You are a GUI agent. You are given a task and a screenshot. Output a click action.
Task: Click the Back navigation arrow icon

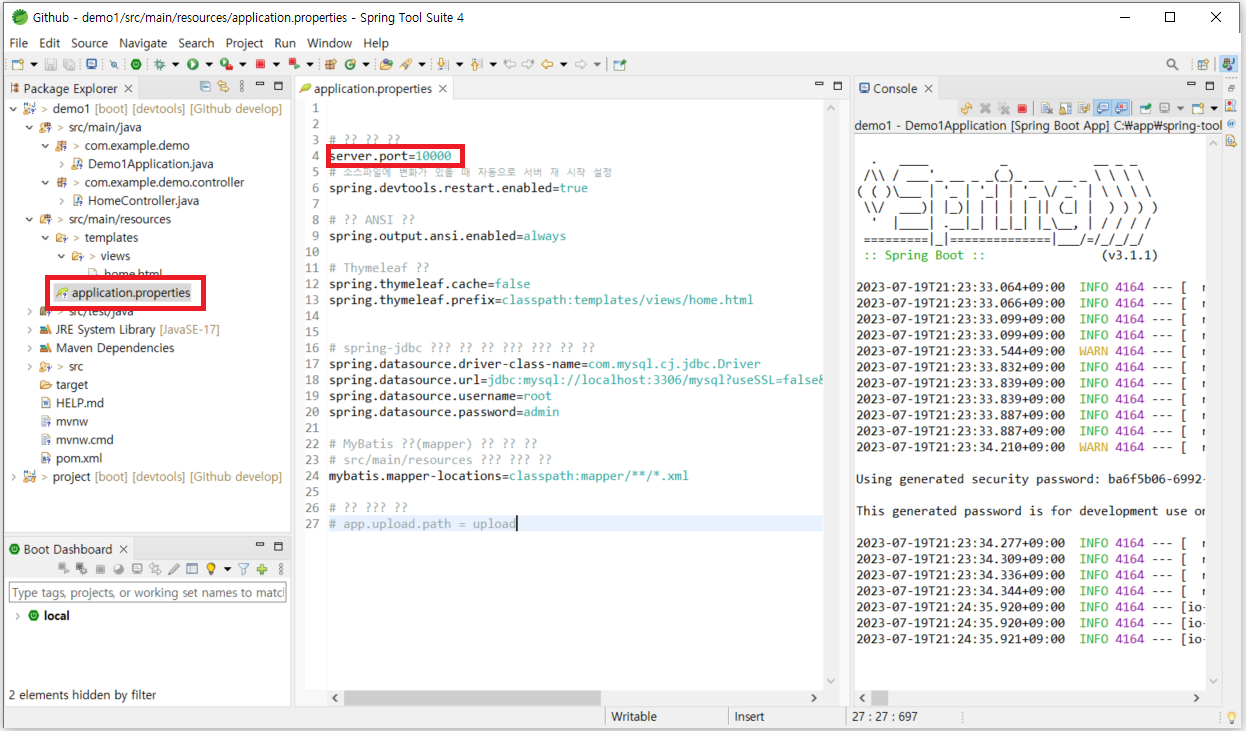547,64
